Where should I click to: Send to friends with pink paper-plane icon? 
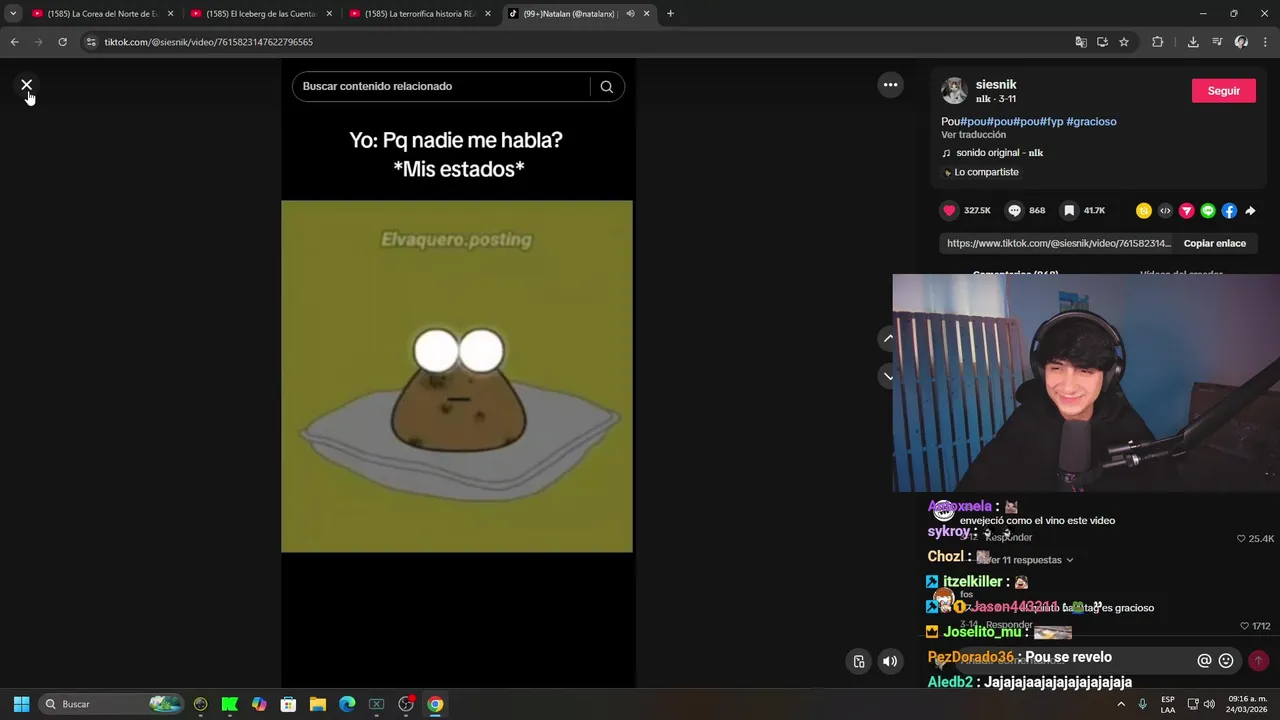coord(1186,210)
